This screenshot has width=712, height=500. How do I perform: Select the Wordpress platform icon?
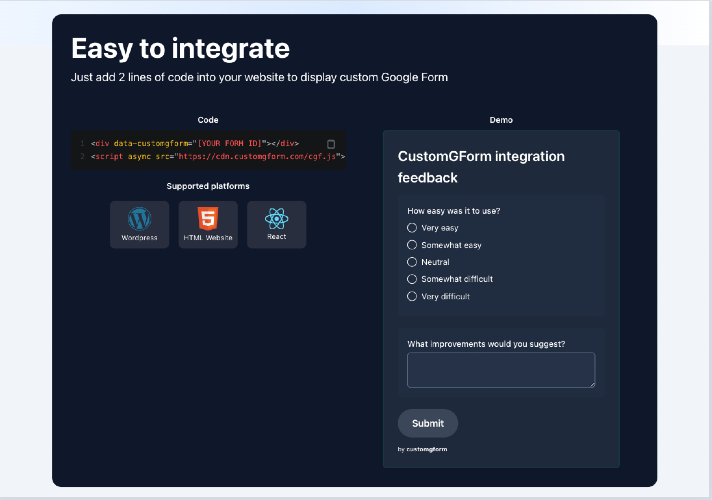point(139,224)
